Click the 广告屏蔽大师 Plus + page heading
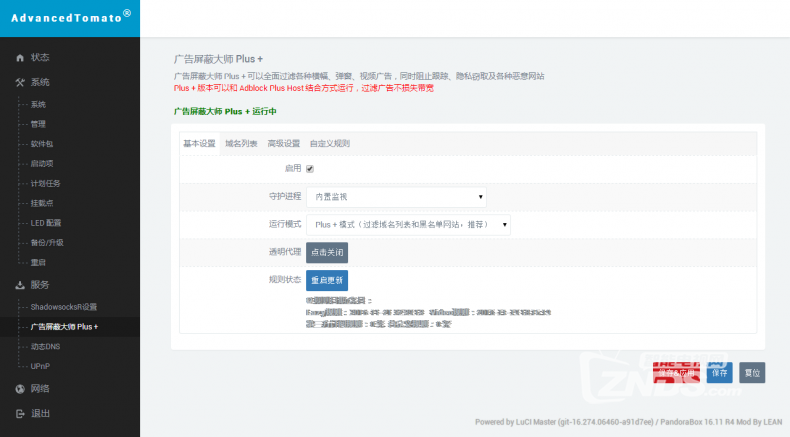Screen dimensions: 790x437 [x=218, y=59]
